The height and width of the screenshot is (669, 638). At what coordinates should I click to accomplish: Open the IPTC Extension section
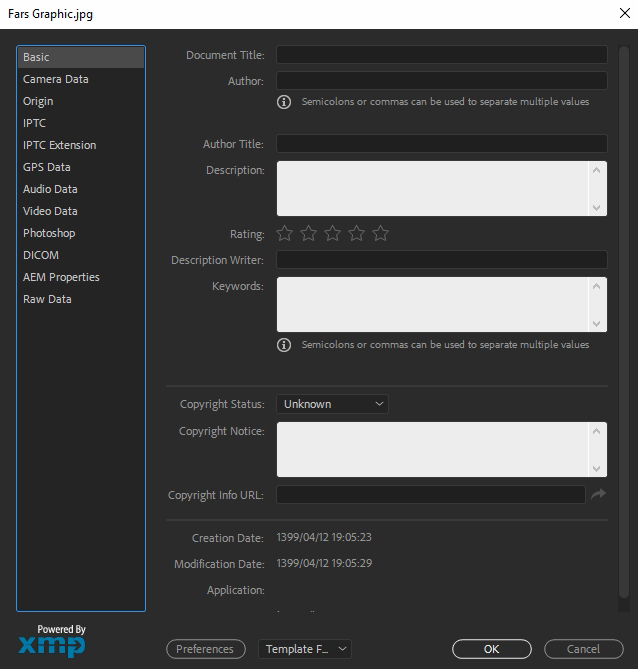pyautogui.click(x=60, y=145)
